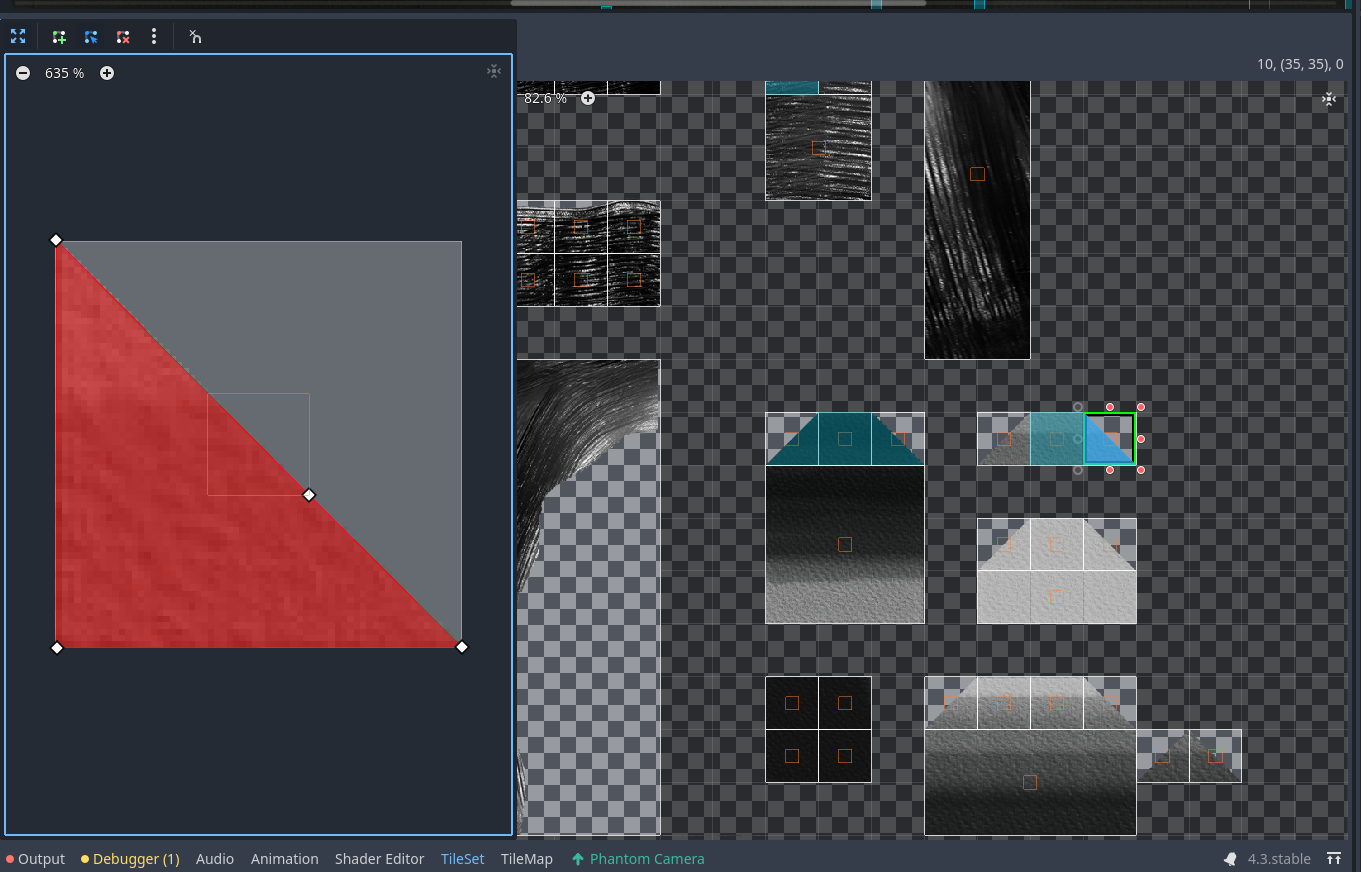Open the polygon editor three-dots options menu
Image resolution: width=1361 pixels, height=872 pixels.
[154, 37]
